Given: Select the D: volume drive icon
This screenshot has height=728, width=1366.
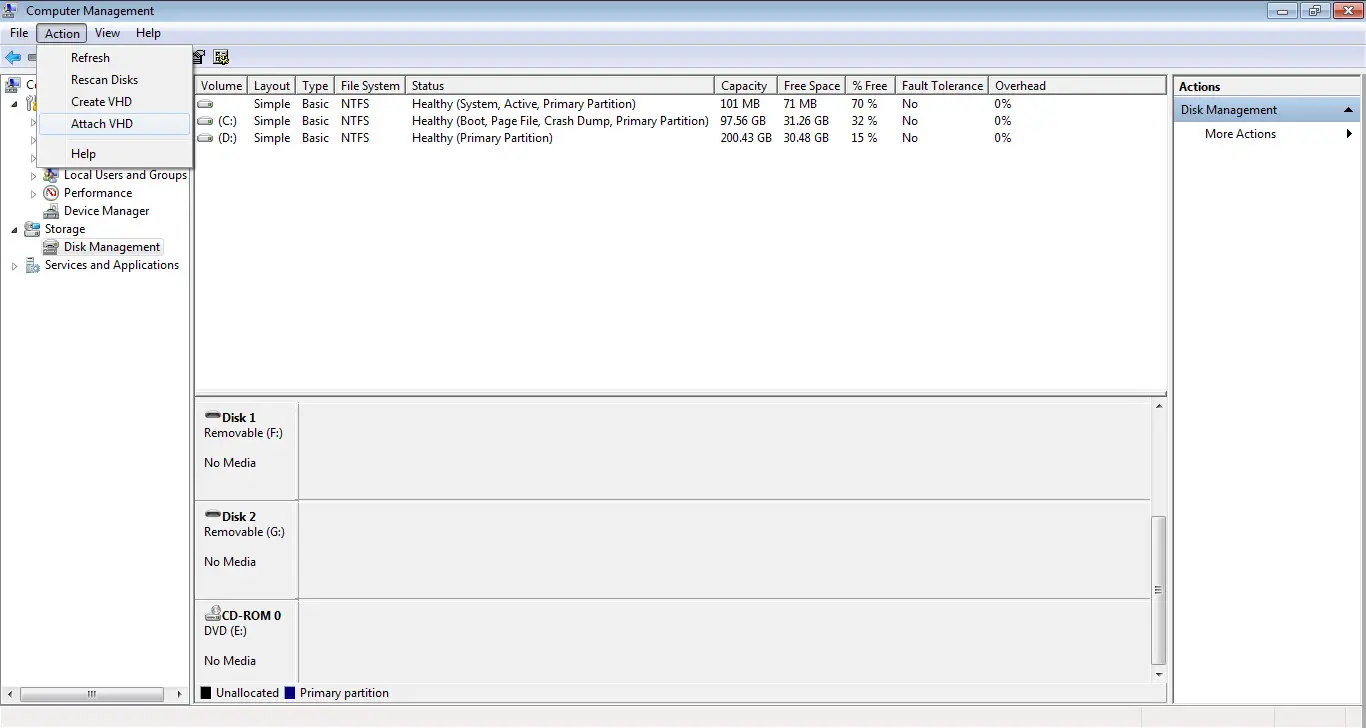Looking at the screenshot, I should 205,138.
